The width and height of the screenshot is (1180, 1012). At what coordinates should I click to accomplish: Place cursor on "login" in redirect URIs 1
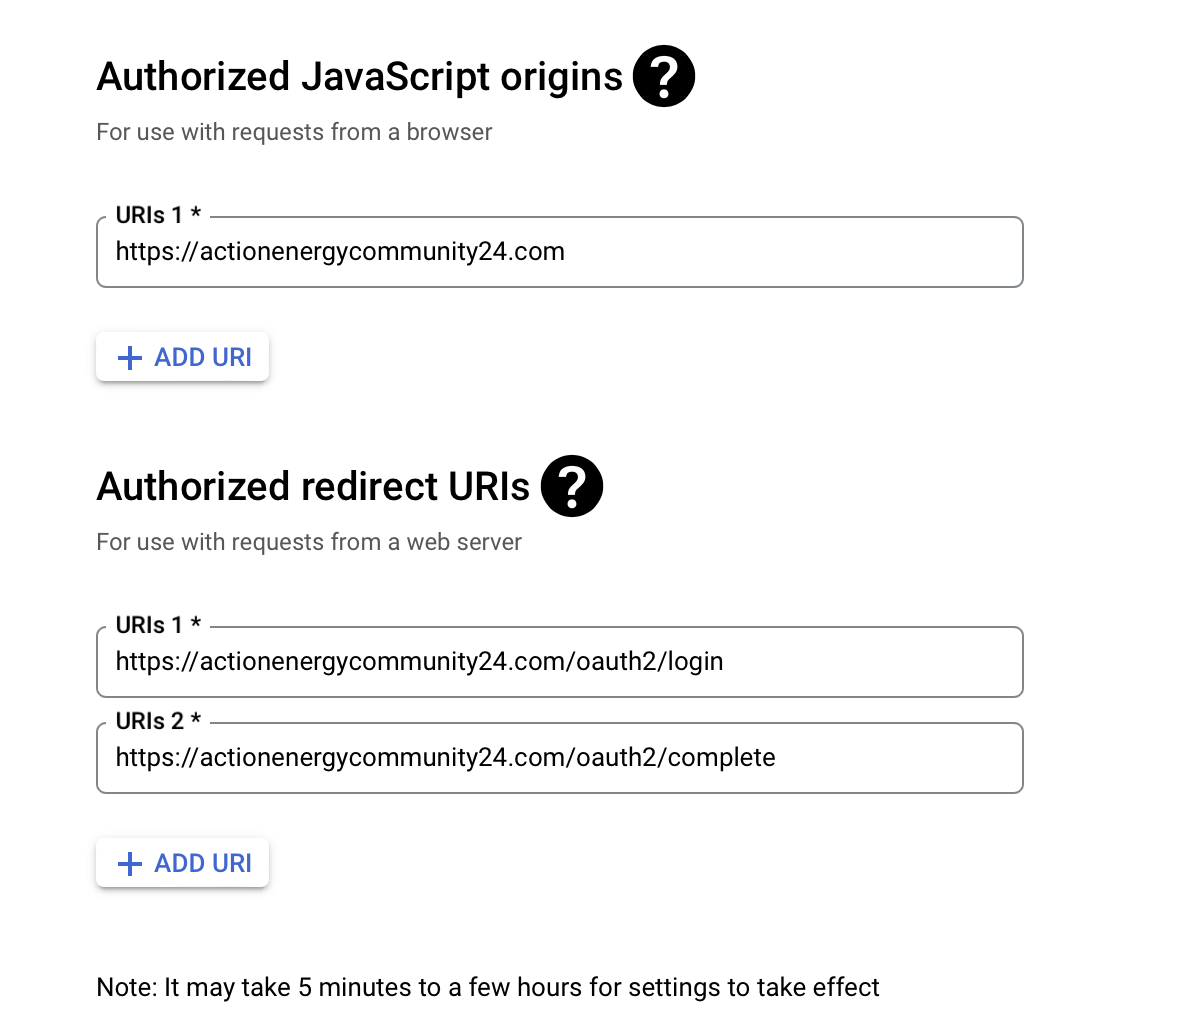[695, 662]
